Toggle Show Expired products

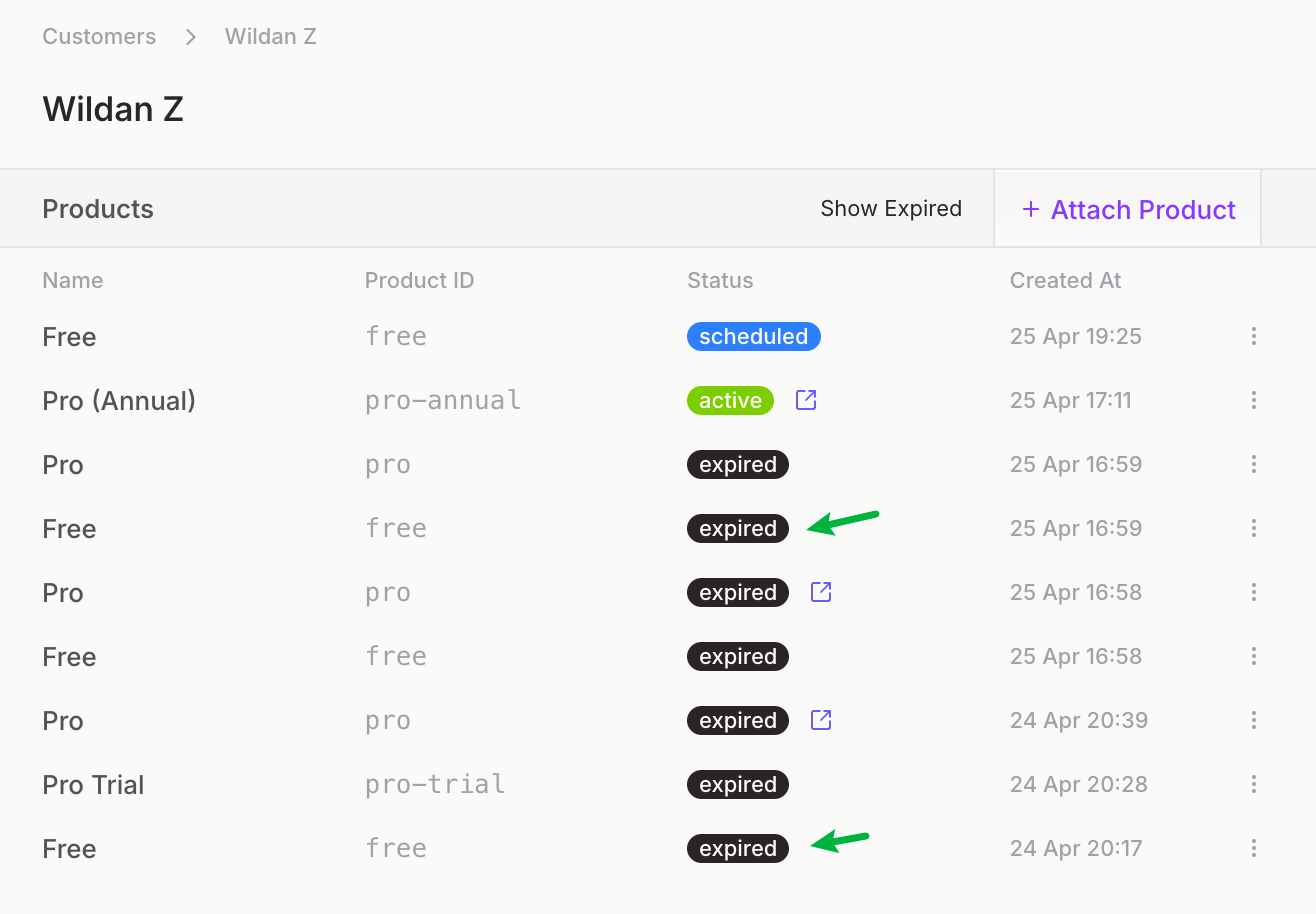[x=890, y=209]
